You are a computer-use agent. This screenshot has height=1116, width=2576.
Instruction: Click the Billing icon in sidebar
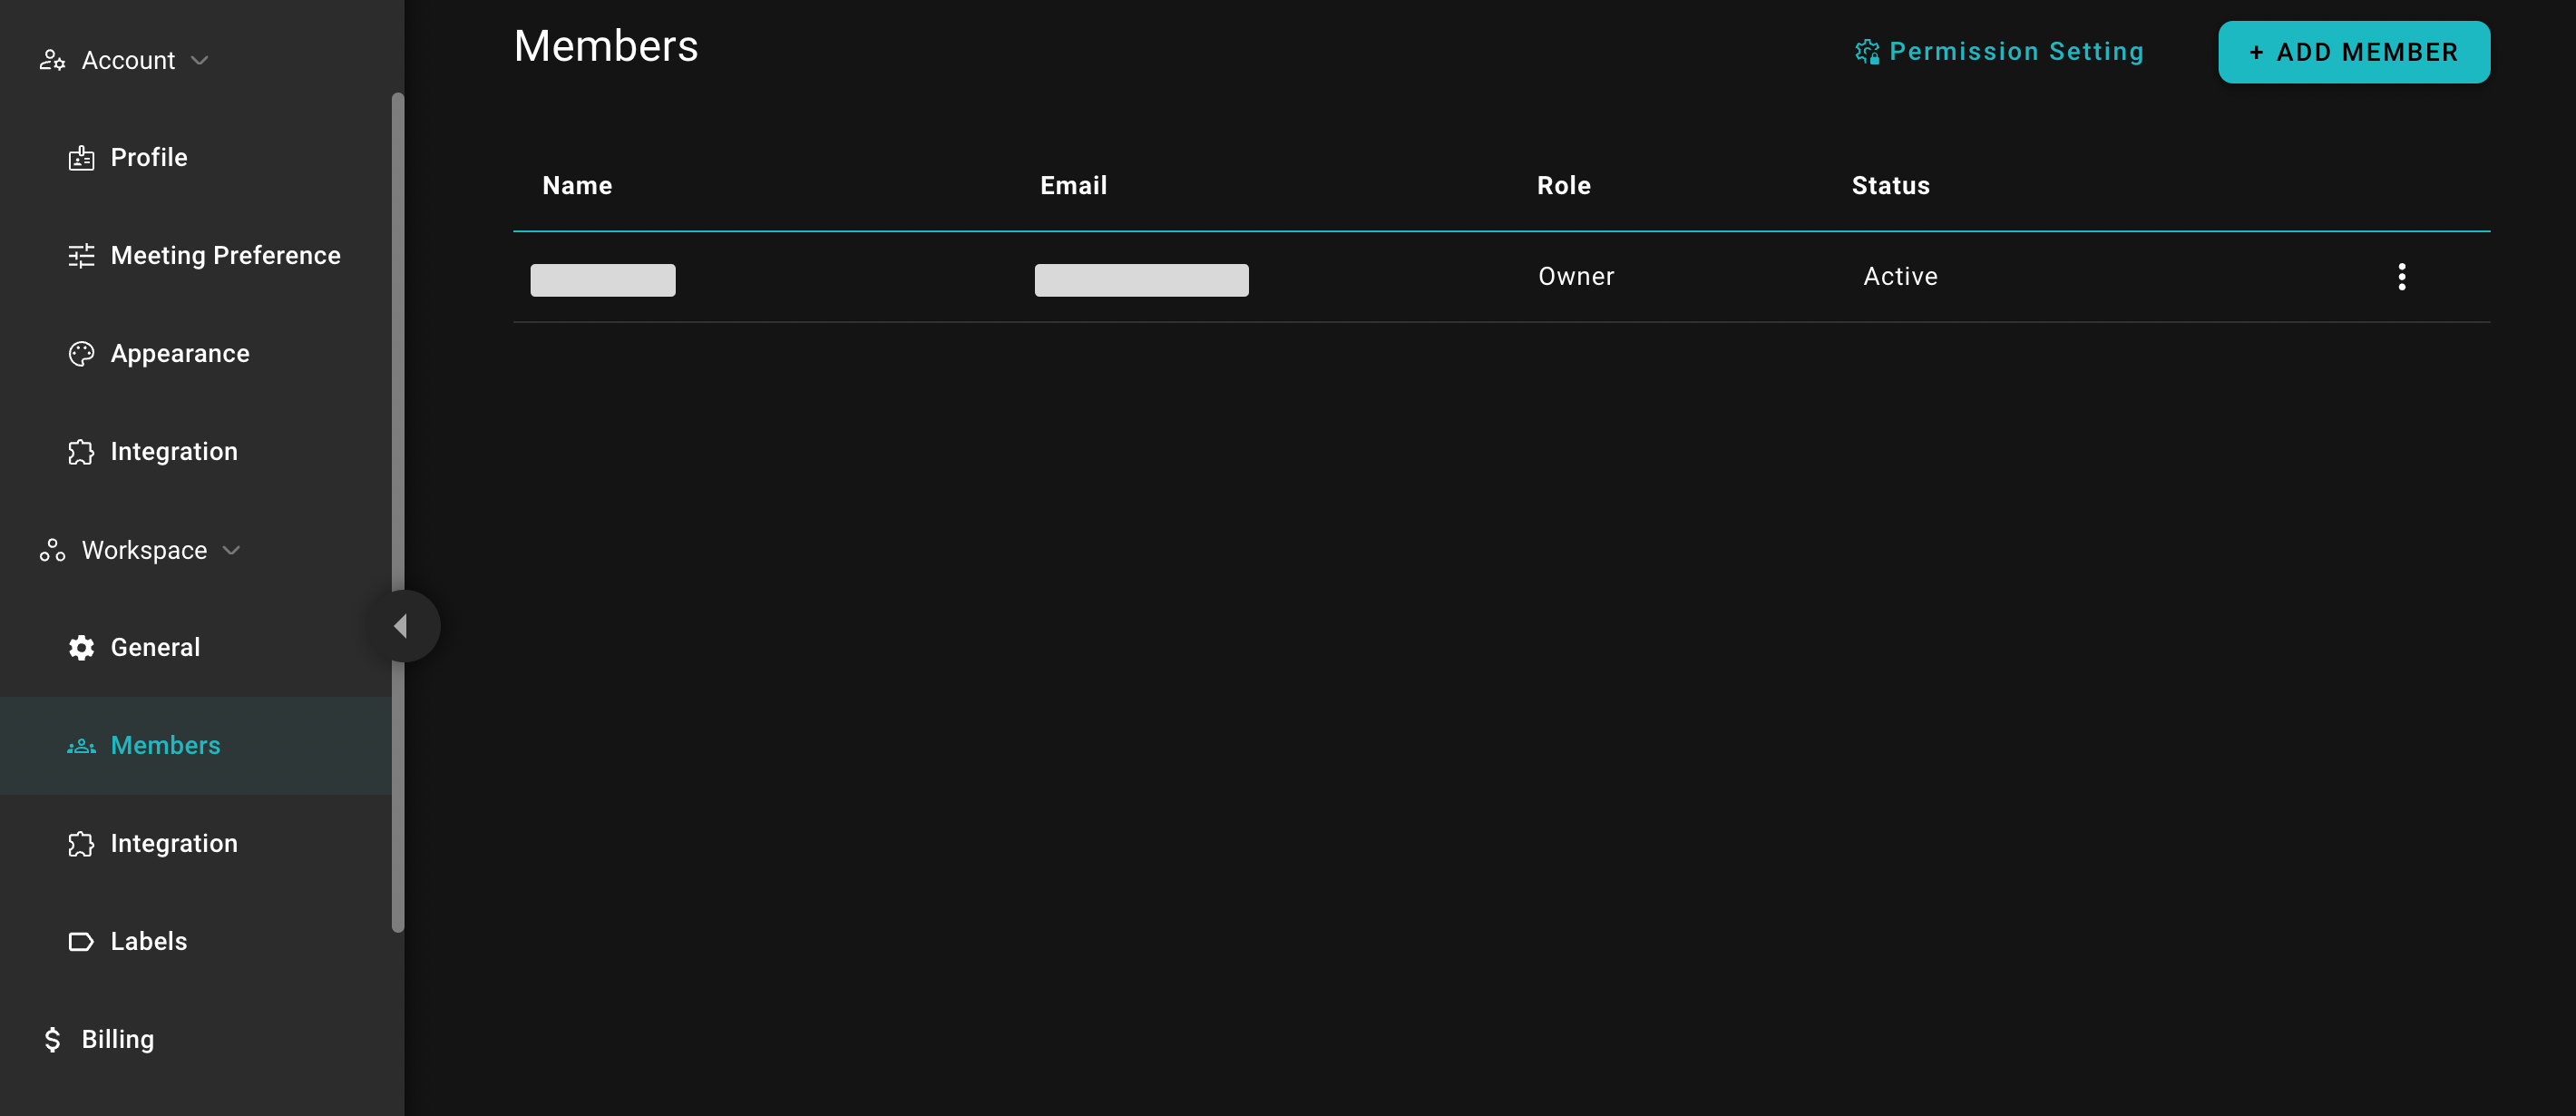(51, 1037)
